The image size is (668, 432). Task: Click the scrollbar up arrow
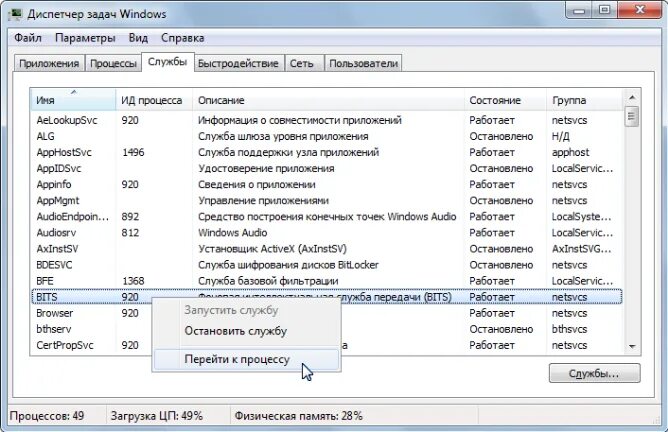[x=632, y=98]
